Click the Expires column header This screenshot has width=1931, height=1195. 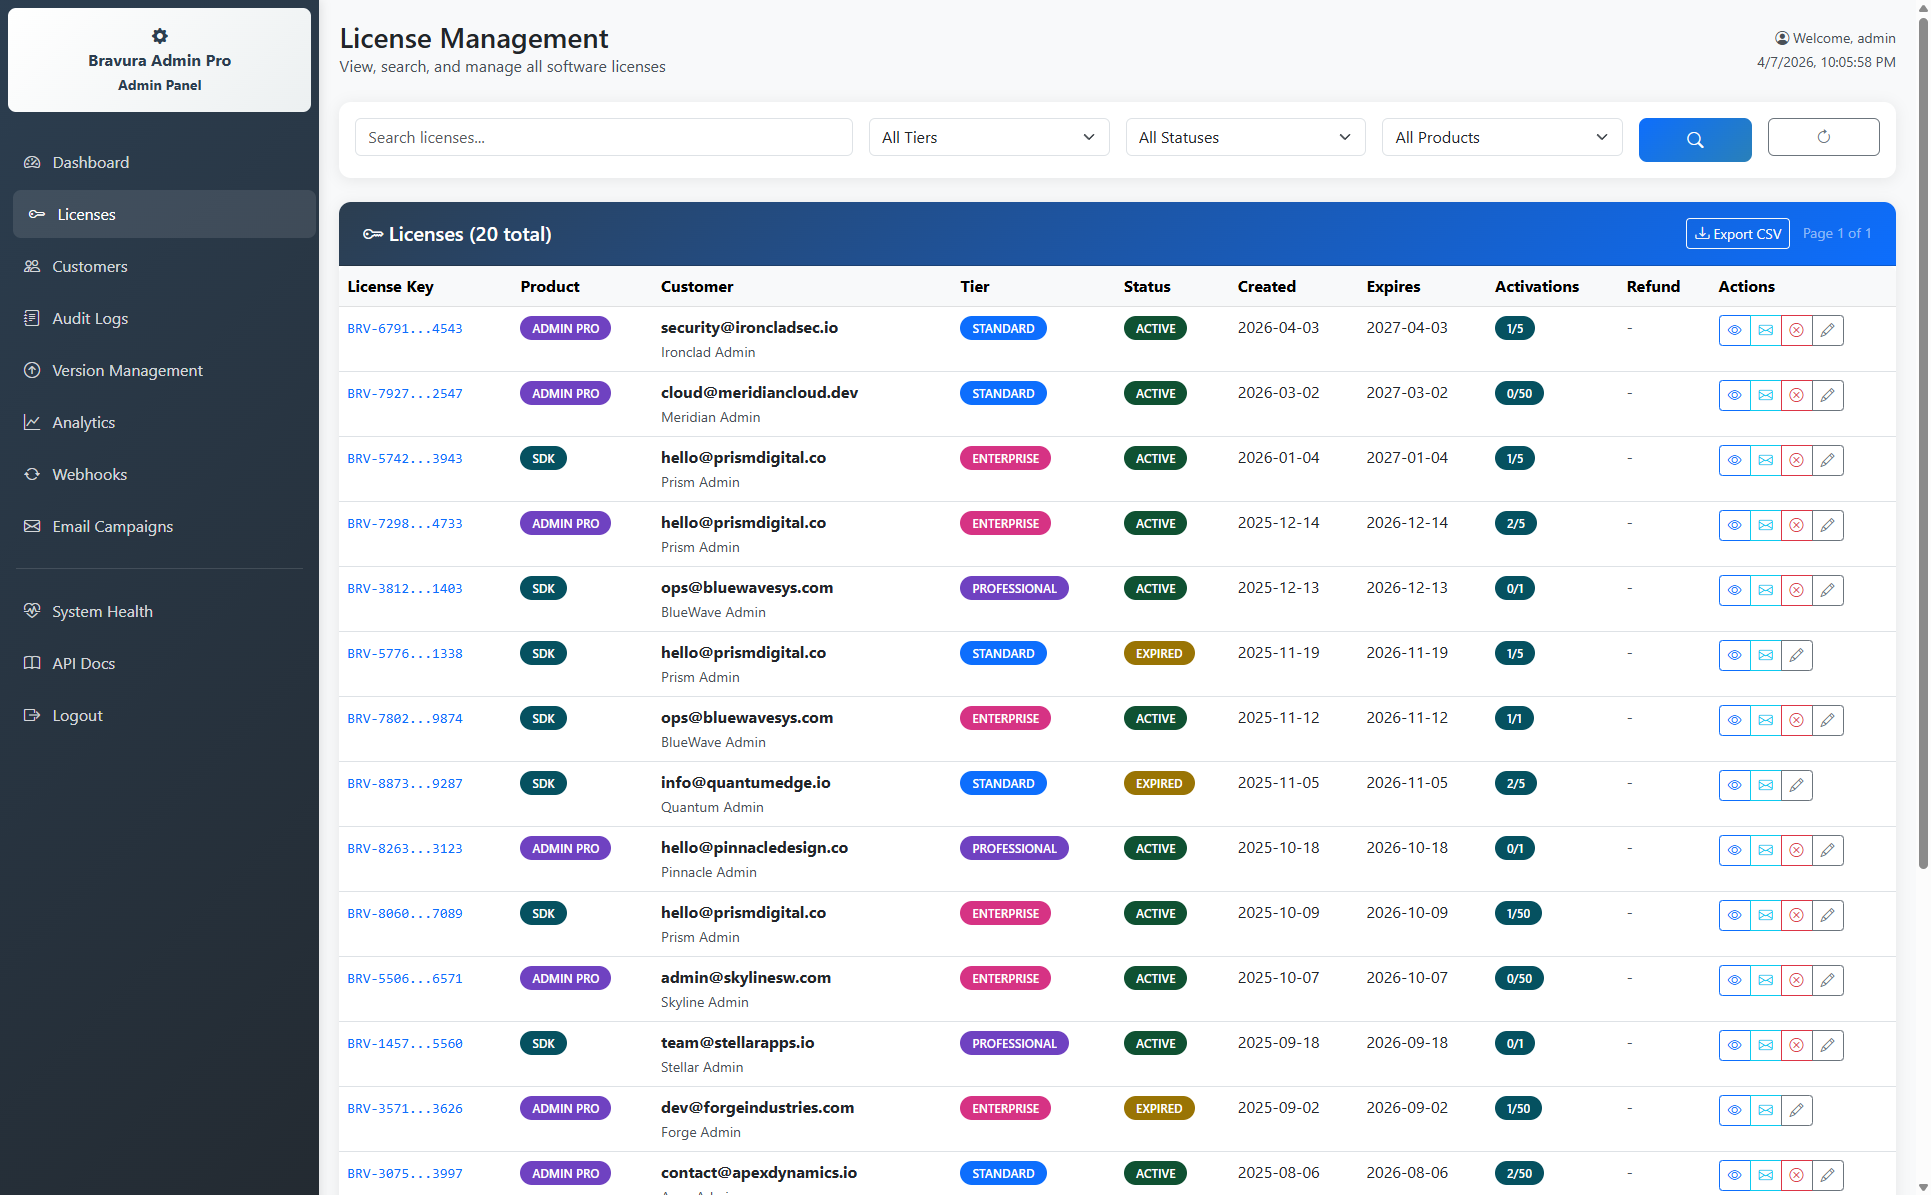(x=1393, y=286)
